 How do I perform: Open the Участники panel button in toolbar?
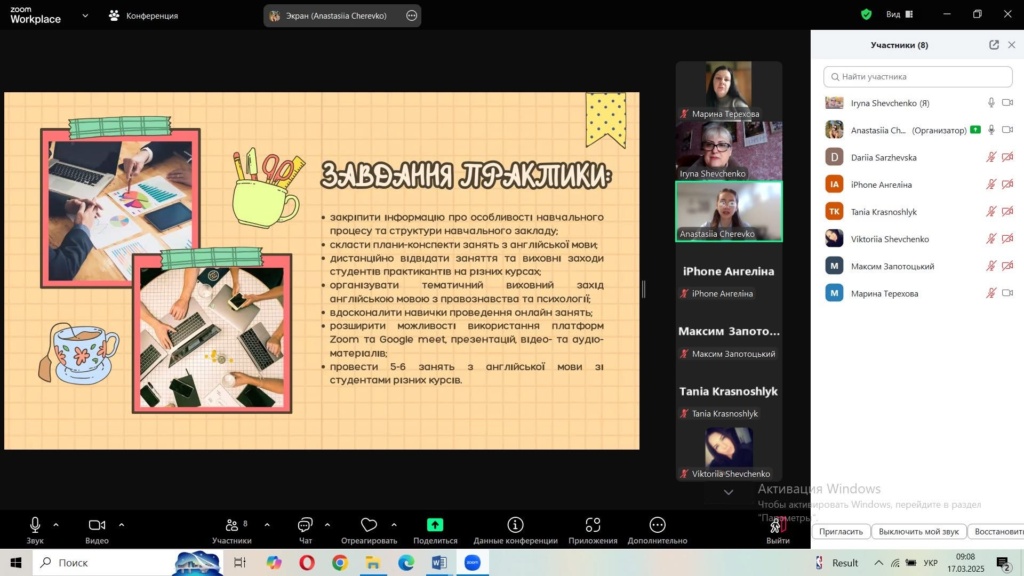[232, 530]
